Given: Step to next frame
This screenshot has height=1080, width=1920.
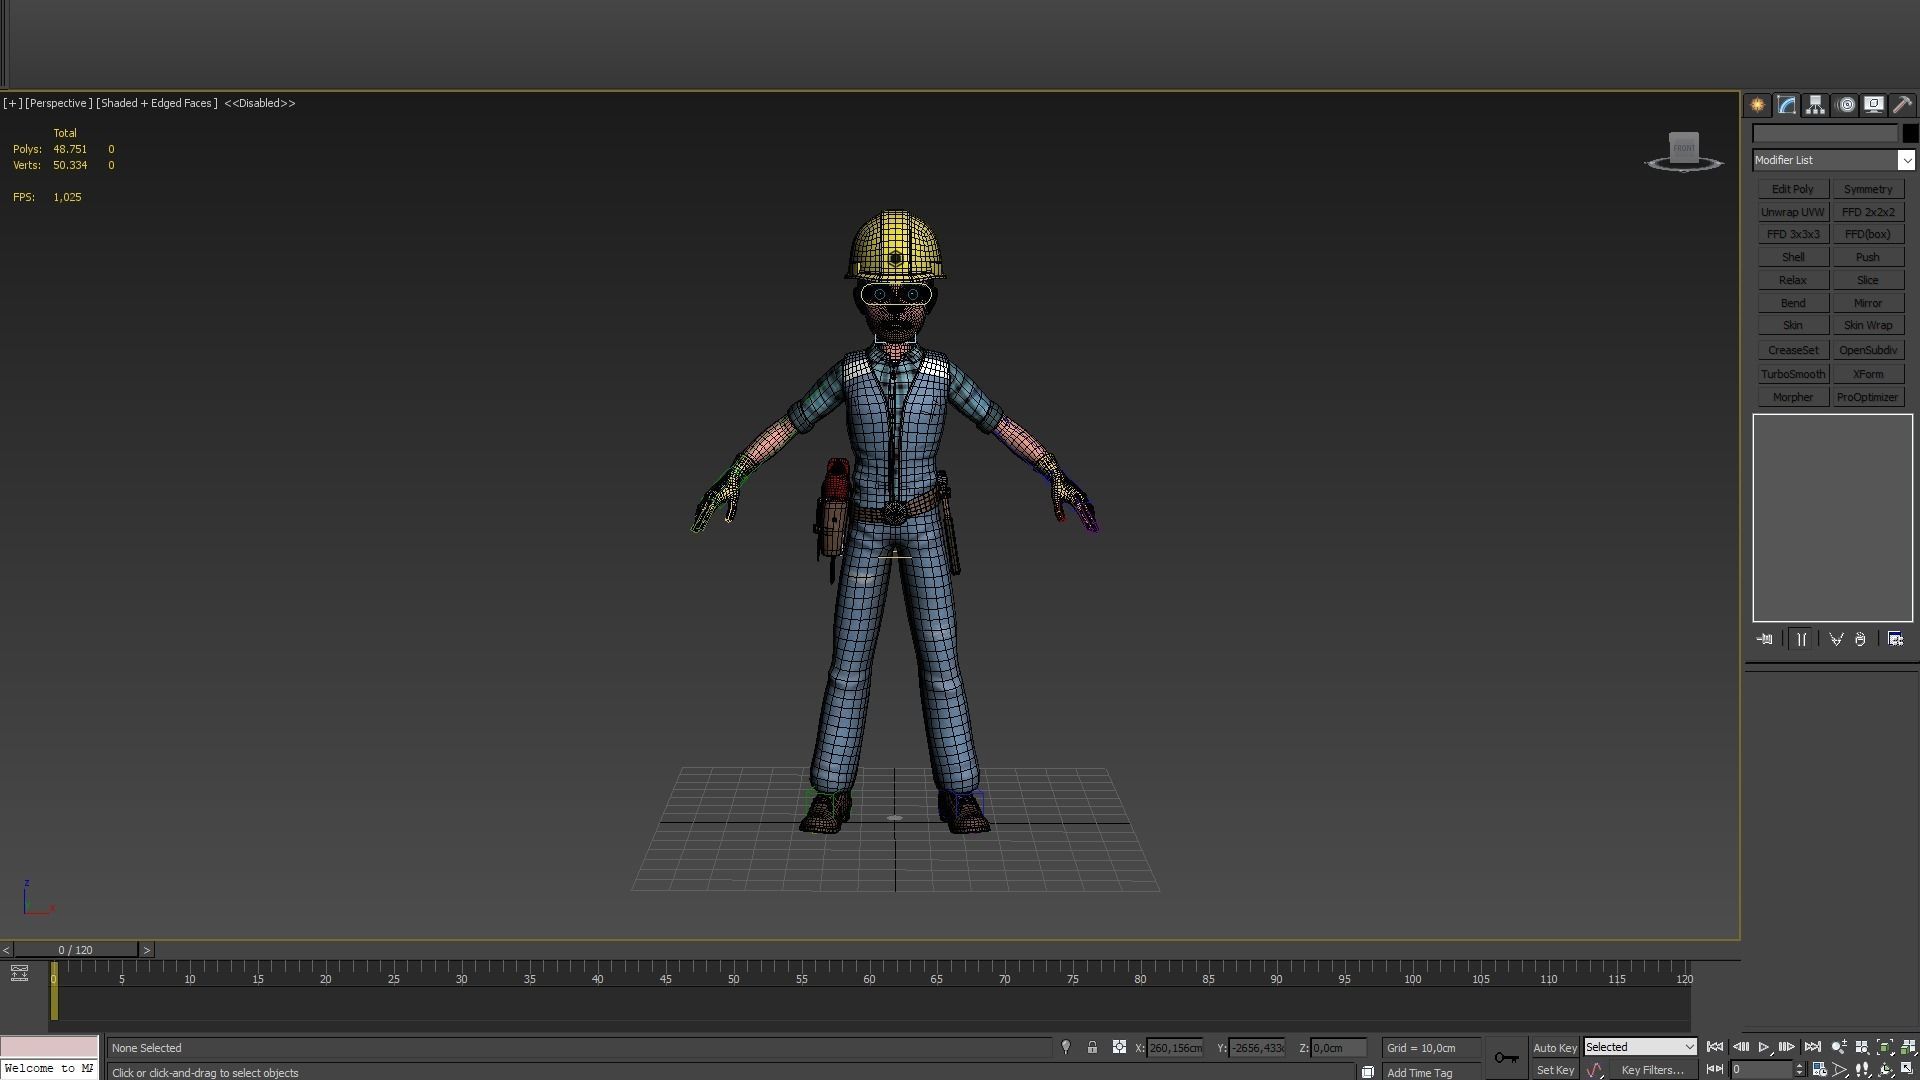Looking at the screenshot, I should coord(1787,1047).
